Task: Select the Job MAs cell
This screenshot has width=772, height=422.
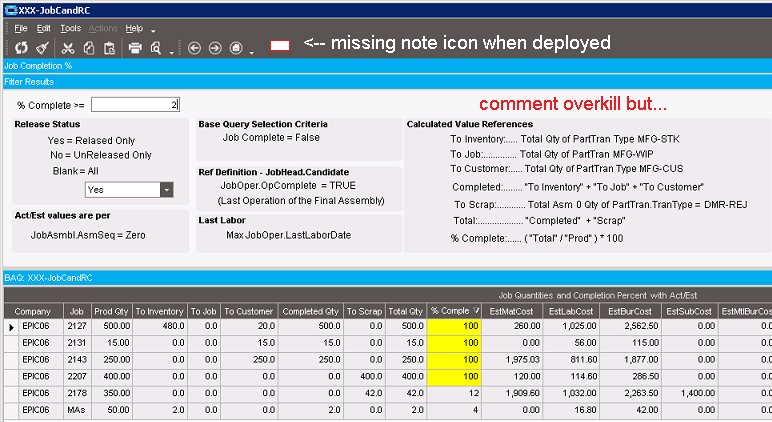Action: tap(77, 410)
